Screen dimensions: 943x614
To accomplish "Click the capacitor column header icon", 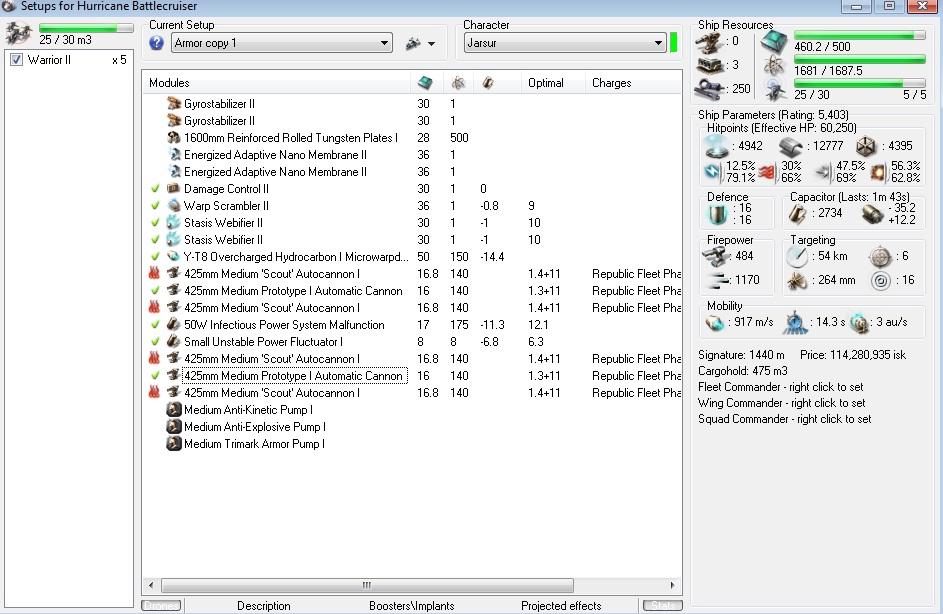I will pyautogui.click(x=487, y=83).
